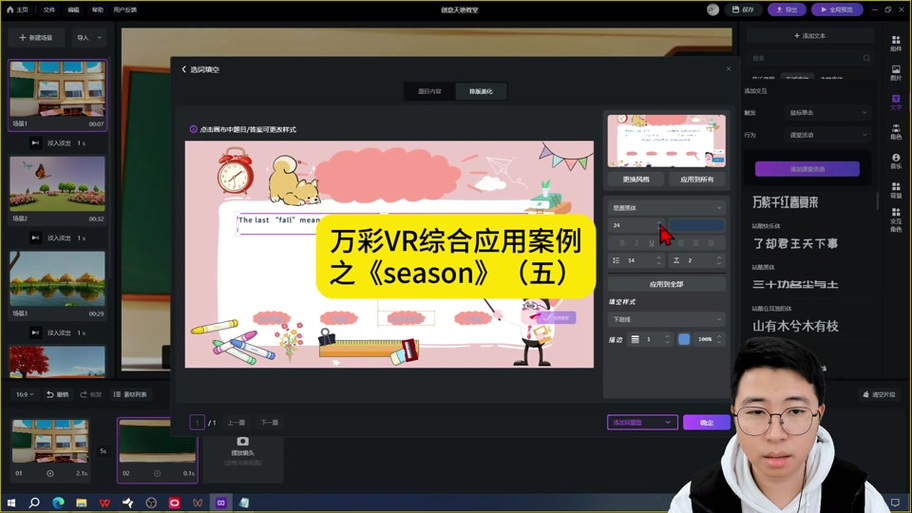
Task: Open the light blue stroke color swatch
Action: point(684,339)
